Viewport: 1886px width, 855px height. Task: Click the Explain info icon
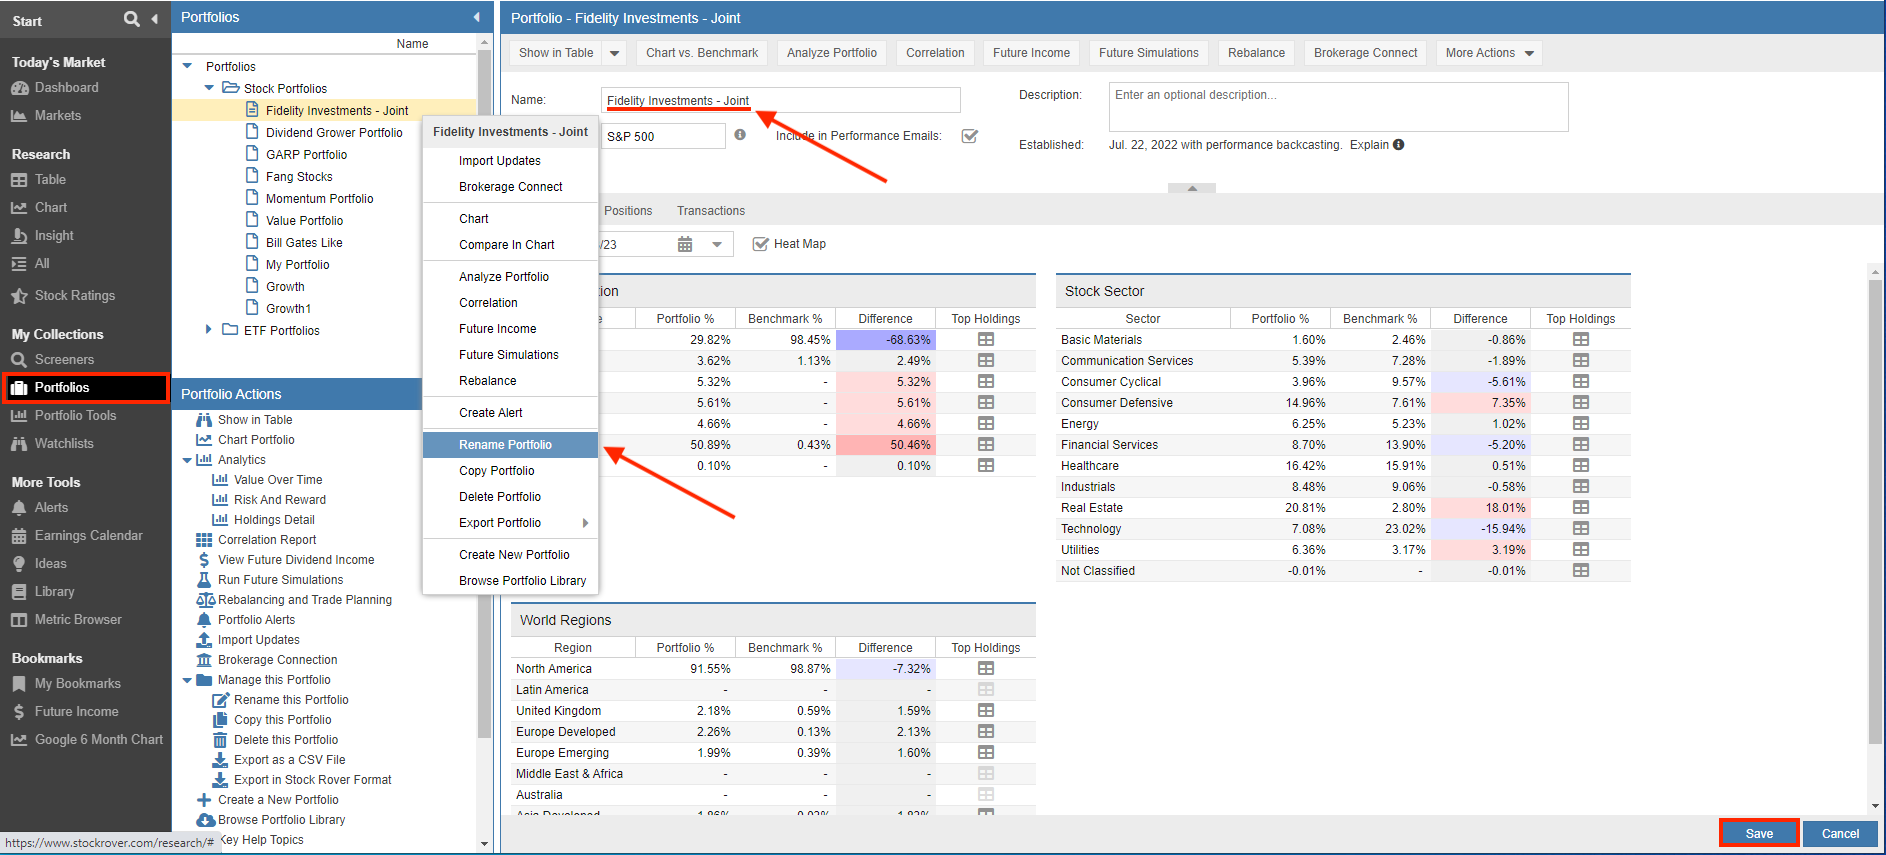1399,145
